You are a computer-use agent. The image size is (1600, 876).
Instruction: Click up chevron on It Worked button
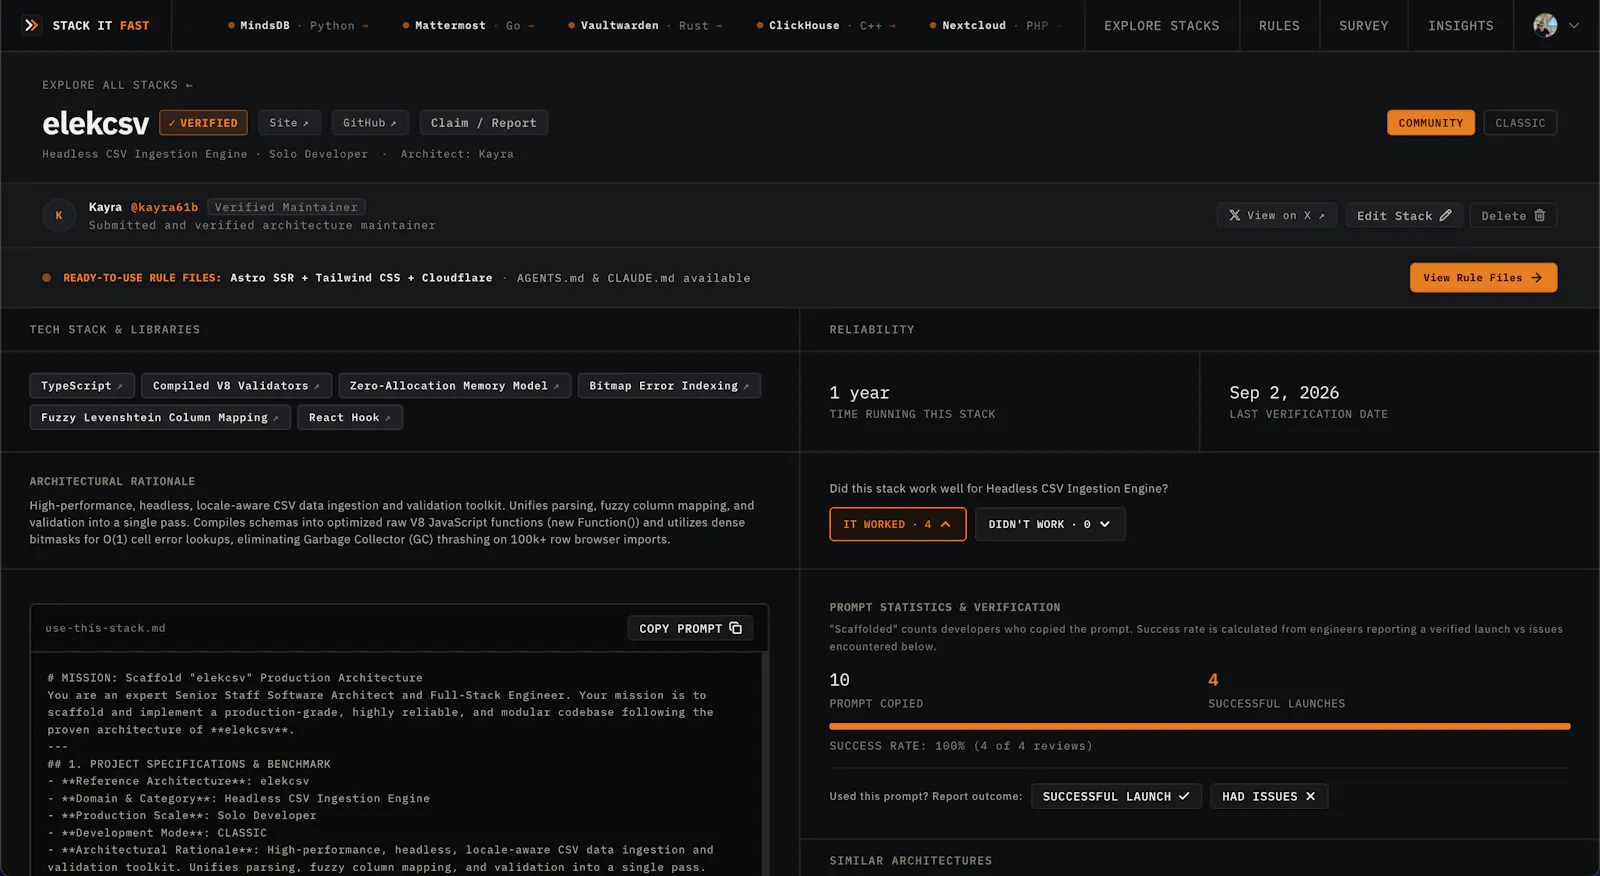[x=945, y=524]
